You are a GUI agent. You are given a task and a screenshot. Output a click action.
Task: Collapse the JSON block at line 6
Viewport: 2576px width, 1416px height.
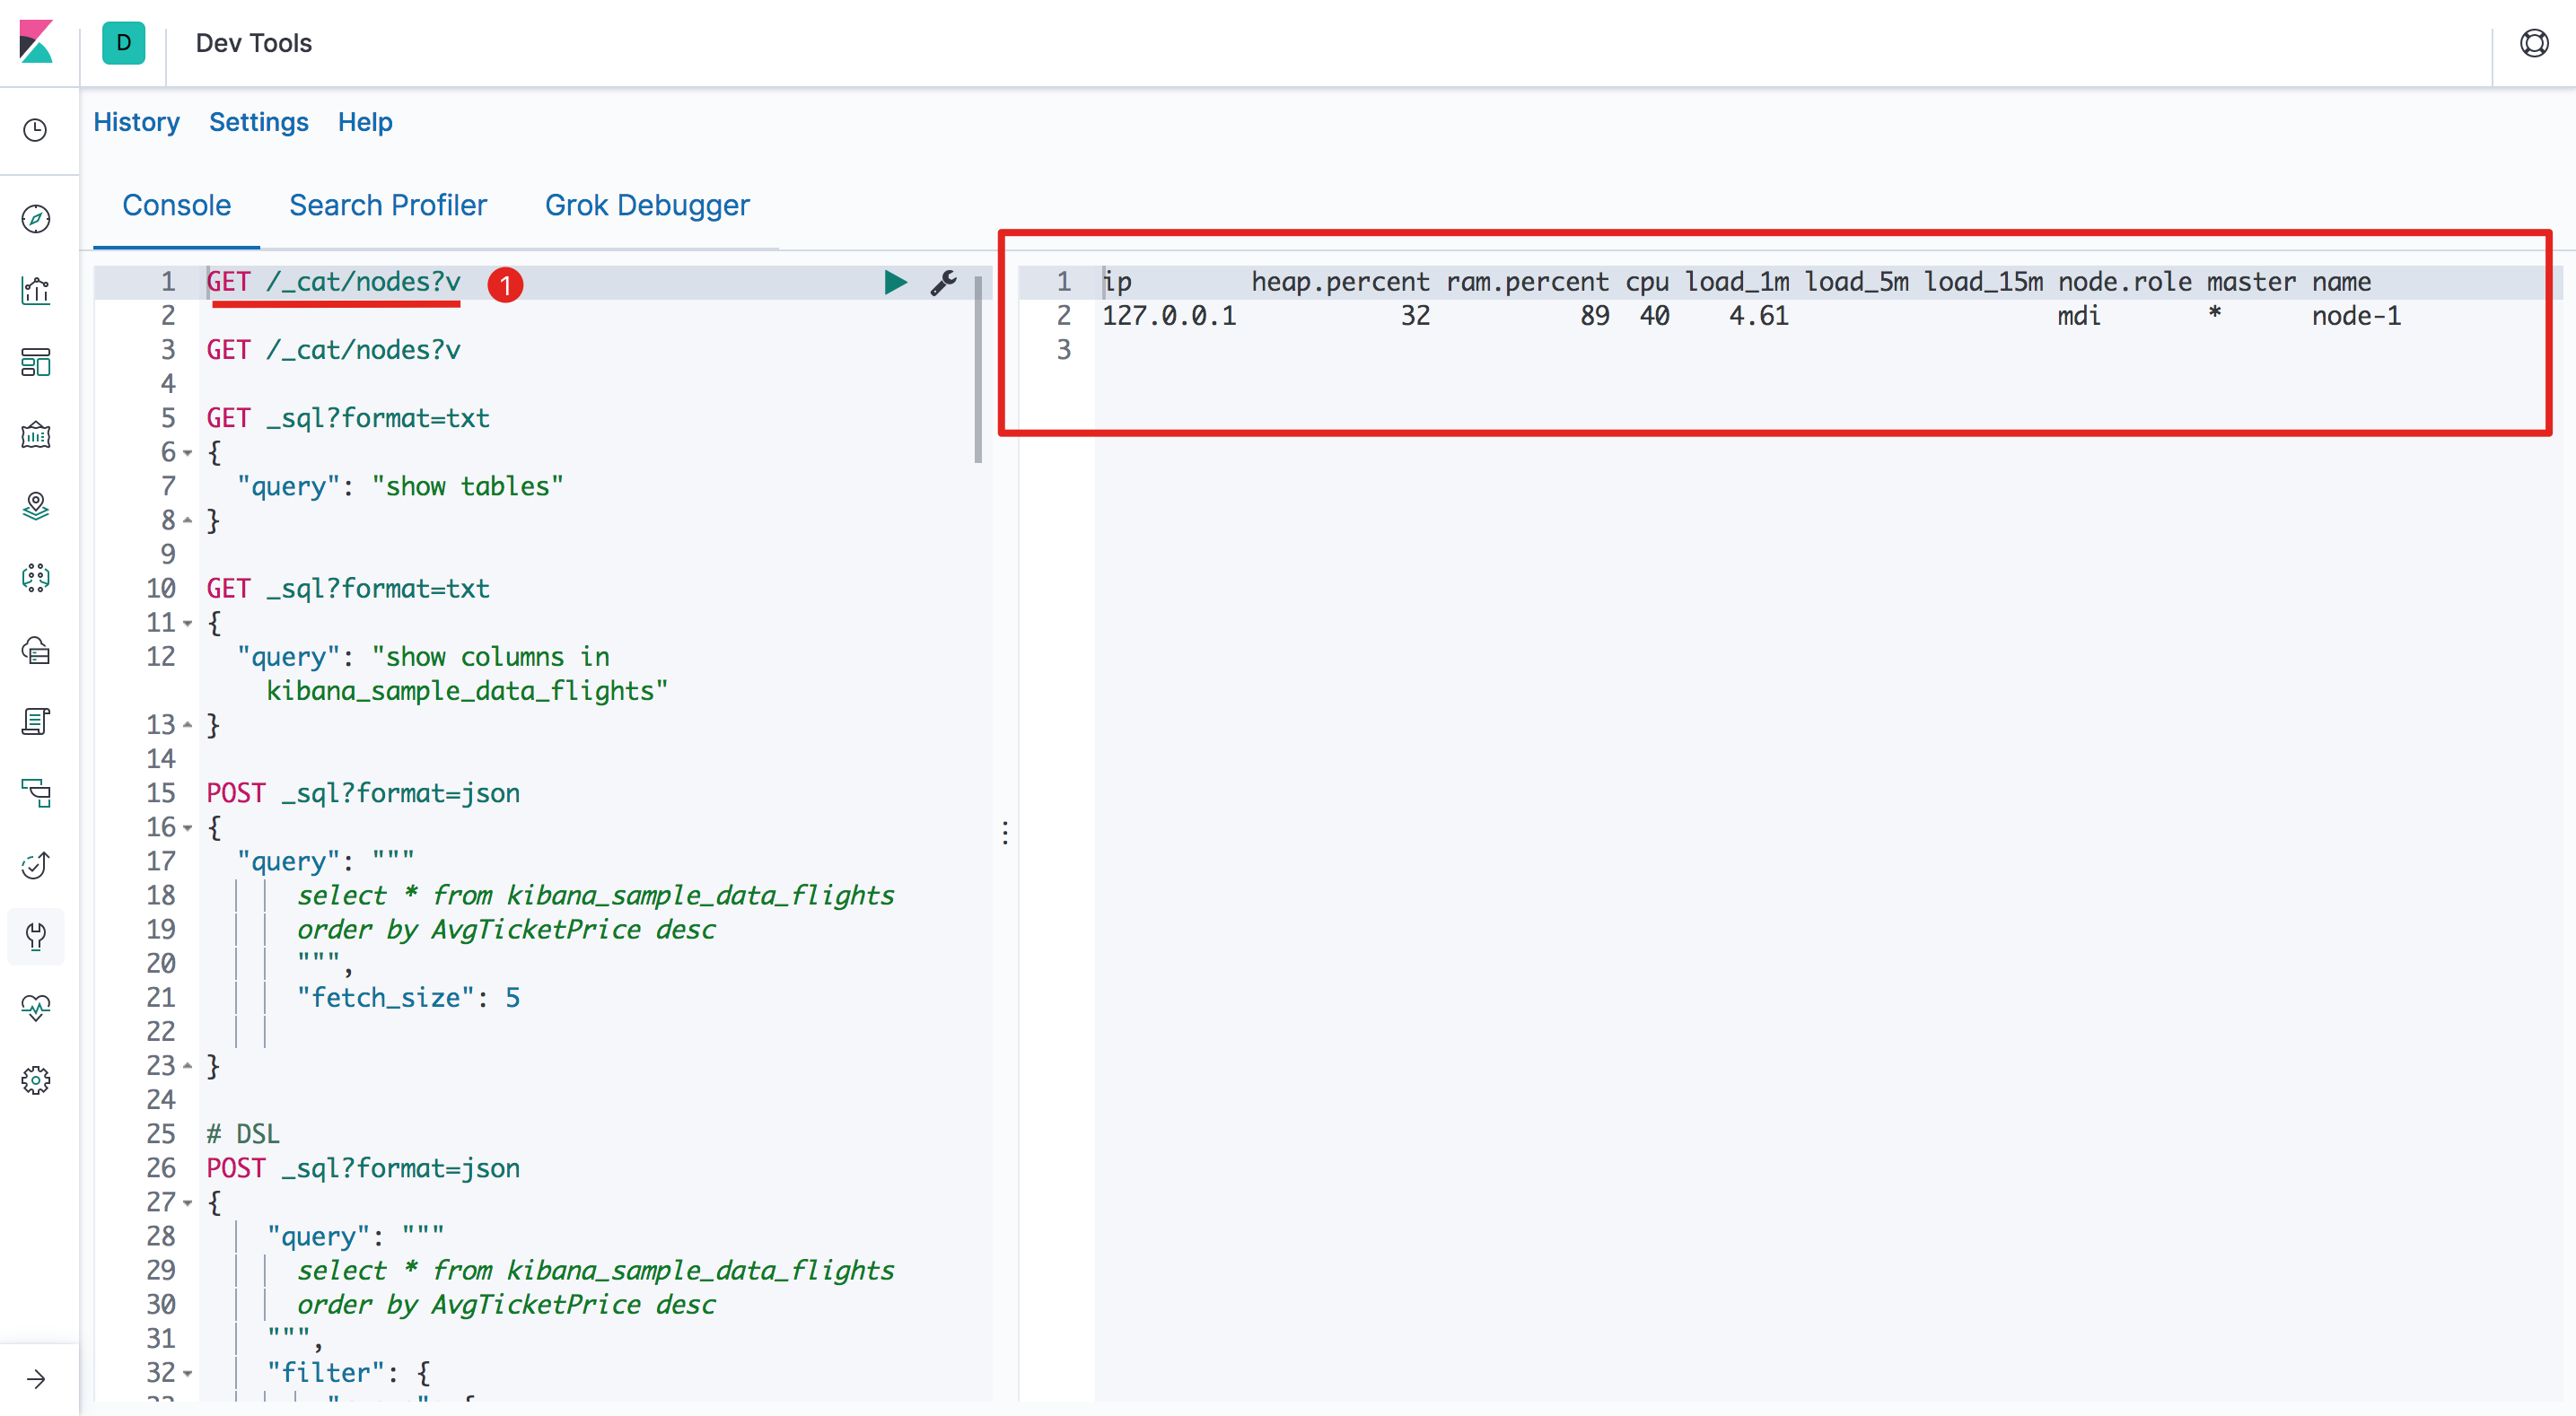click(x=187, y=453)
